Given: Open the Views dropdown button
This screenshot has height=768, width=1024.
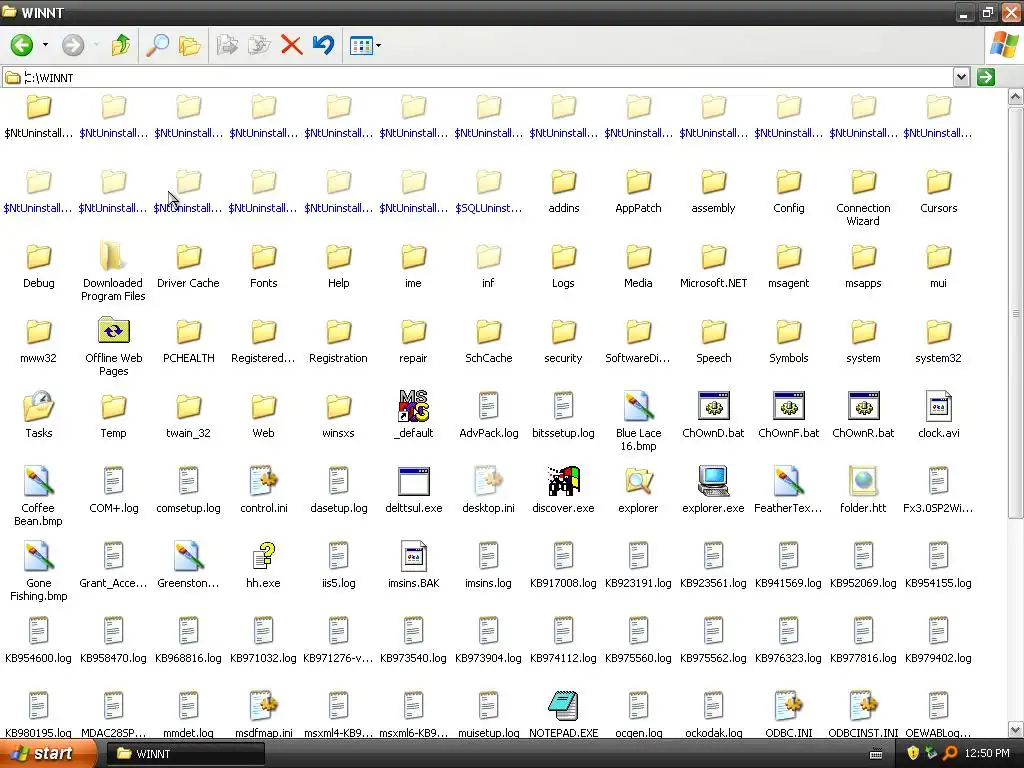Looking at the screenshot, I should point(365,45).
